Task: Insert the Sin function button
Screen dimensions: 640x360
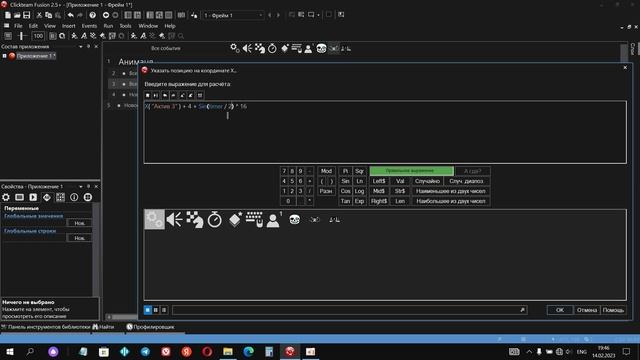Action: pos(345,181)
